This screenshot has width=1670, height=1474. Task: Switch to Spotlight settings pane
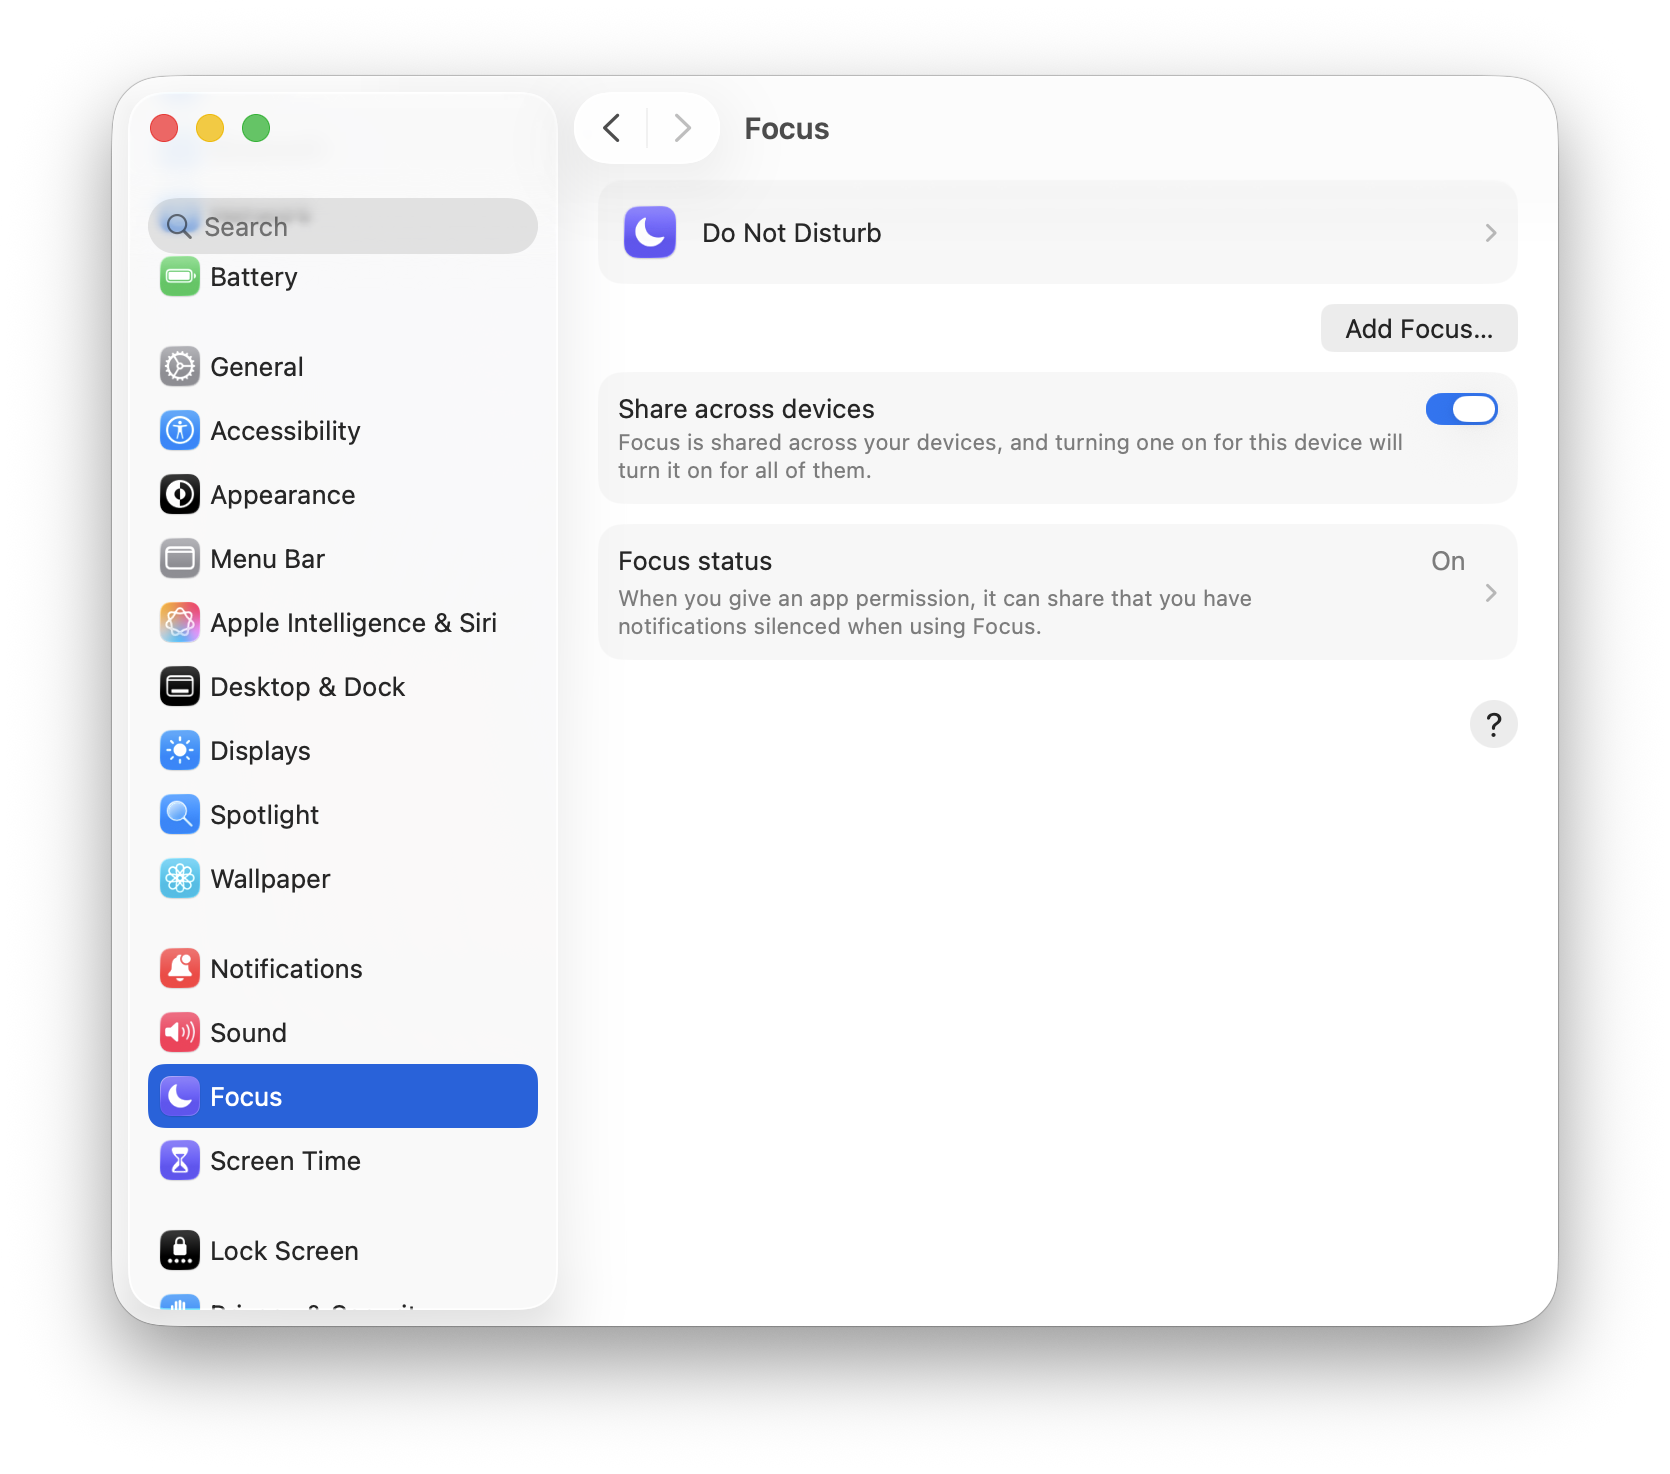tap(264, 815)
